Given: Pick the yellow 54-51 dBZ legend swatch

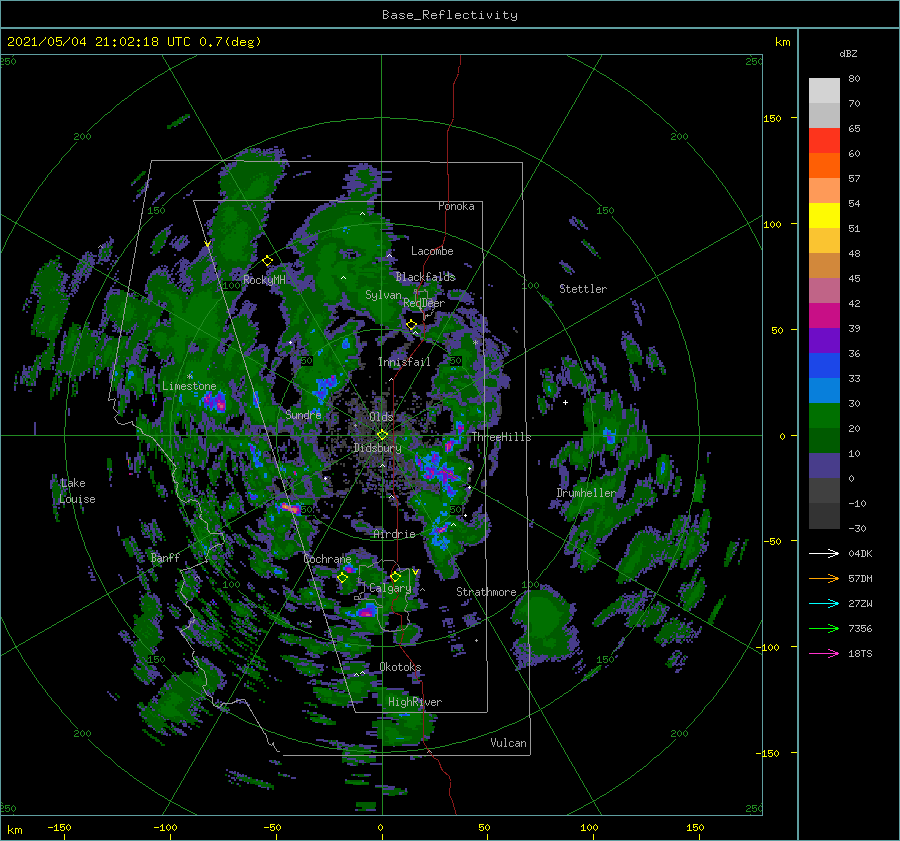Looking at the screenshot, I should tap(824, 216).
